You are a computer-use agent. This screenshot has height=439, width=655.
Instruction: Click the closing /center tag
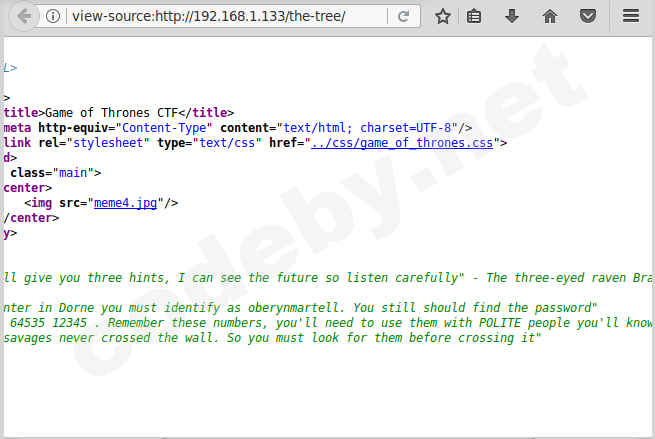pos(31,218)
